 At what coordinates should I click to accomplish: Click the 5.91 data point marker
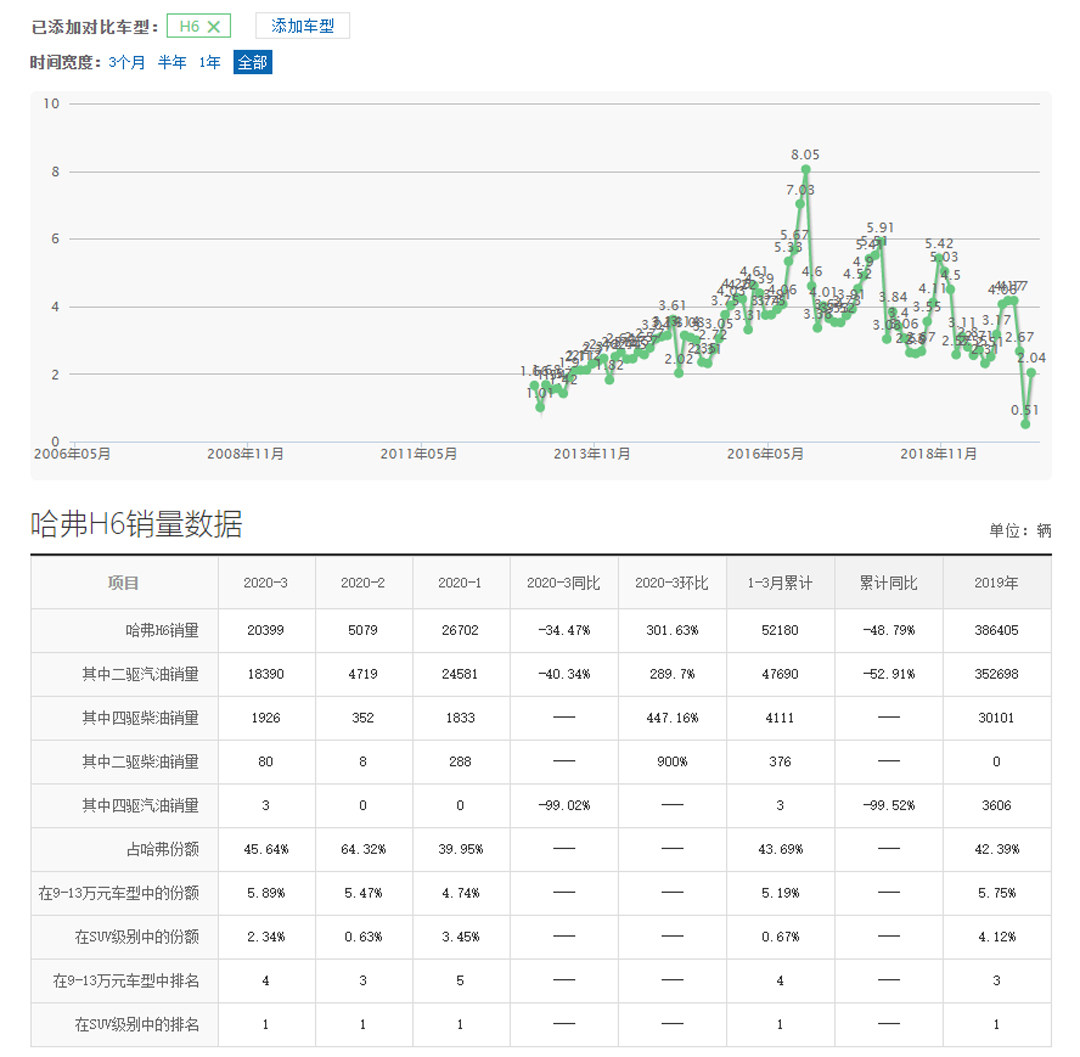(881, 241)
